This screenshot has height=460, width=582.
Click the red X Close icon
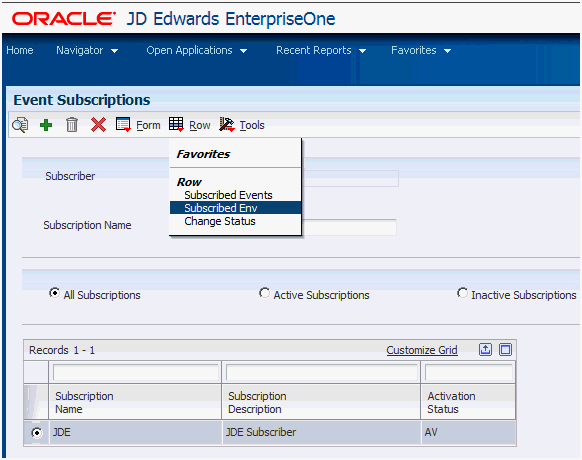click(98, 125)
